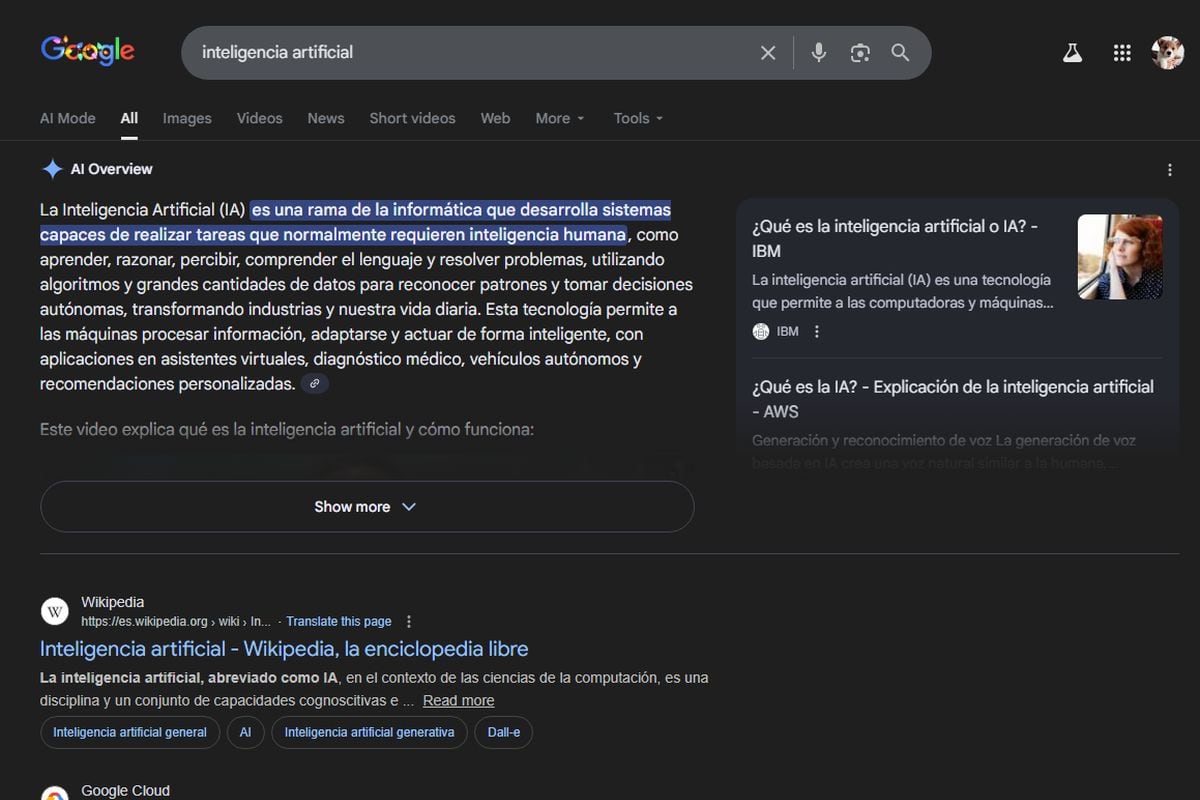Screen dimensions: 1200x800
Task: Open the link icon after the AI Overview text
Action: pos(315,383)
